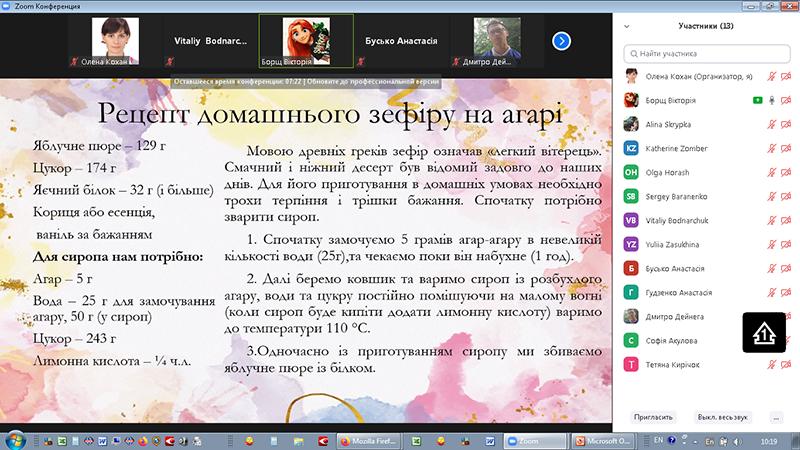Viewport: 800px width, 450px height.
Task: Toggle video for Олена Кохан row
Action: 786,77
